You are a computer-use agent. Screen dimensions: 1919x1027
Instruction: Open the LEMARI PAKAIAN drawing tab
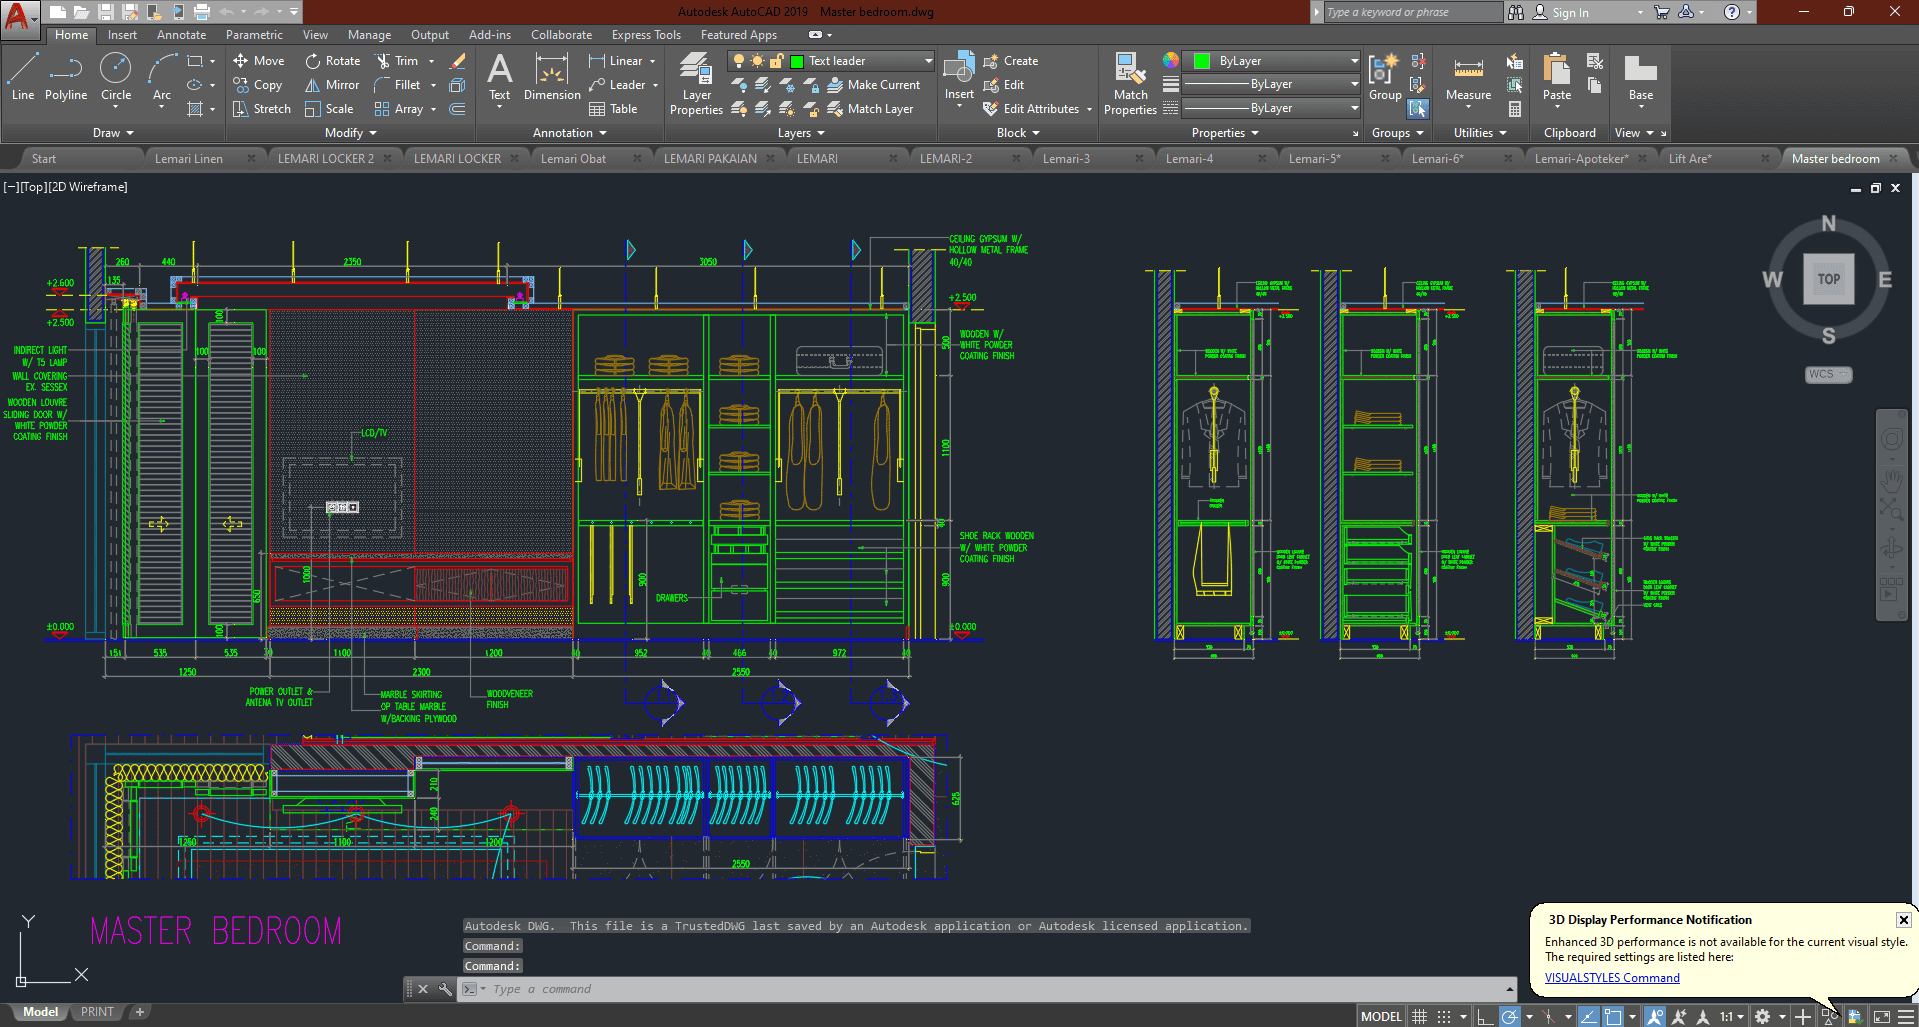point(710,159)
